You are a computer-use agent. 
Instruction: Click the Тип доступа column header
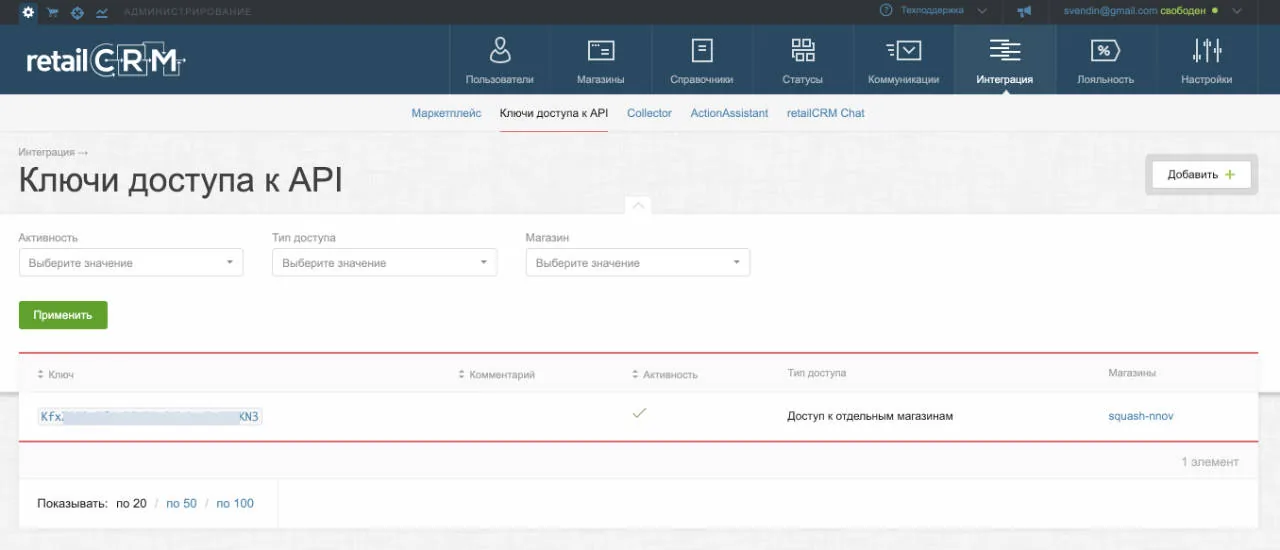pyautogui.click(x=816, y=373)
